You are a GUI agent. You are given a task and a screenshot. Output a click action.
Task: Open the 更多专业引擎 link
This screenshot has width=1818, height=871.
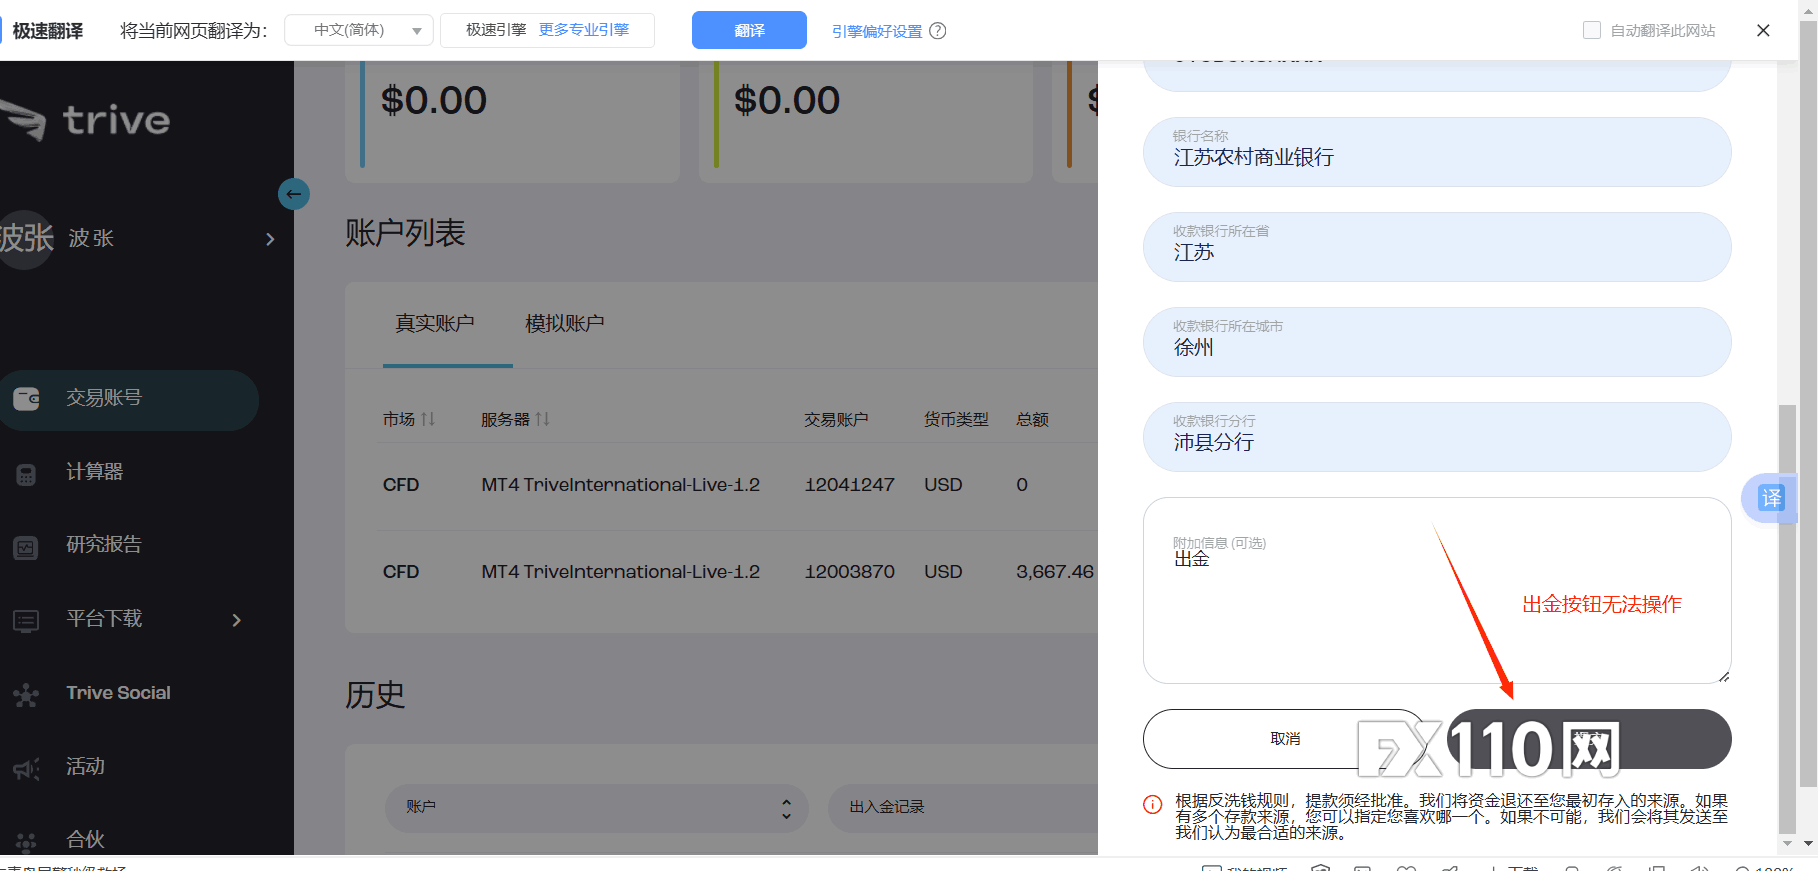[x=584, y=30]
